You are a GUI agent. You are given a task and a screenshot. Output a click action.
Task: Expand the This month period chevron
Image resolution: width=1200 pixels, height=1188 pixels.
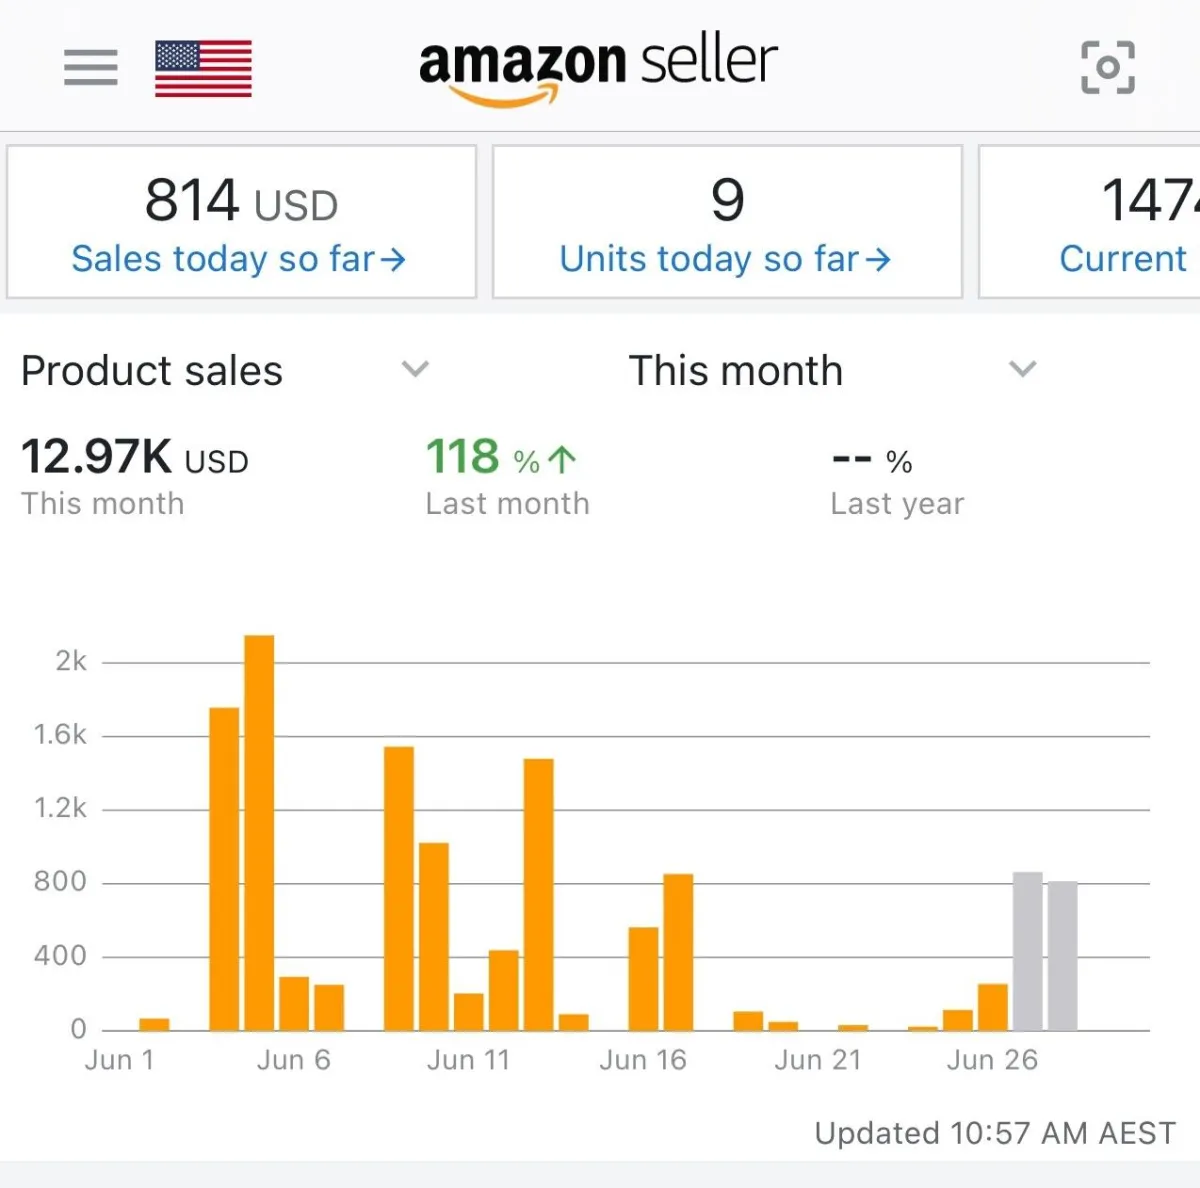click(1022, 369)
